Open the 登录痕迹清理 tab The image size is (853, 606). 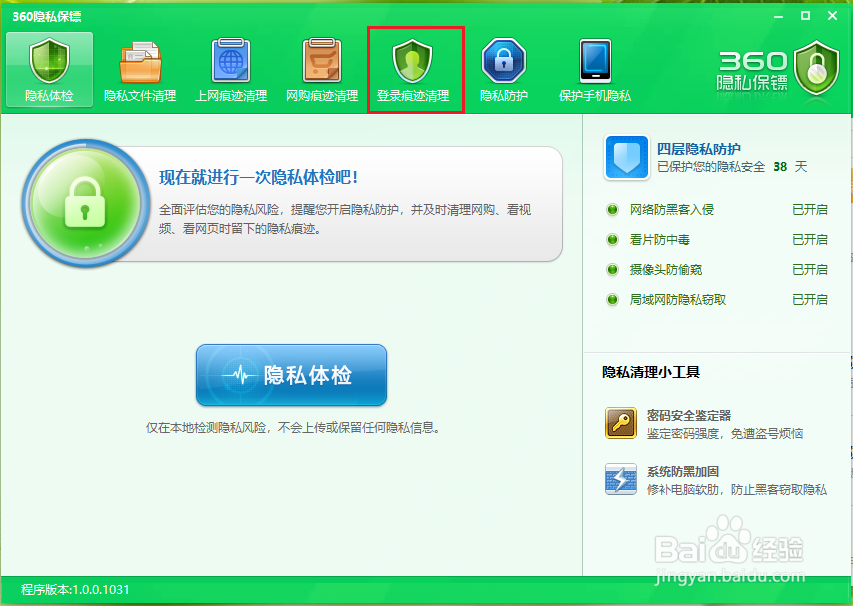tap(413, 70)
